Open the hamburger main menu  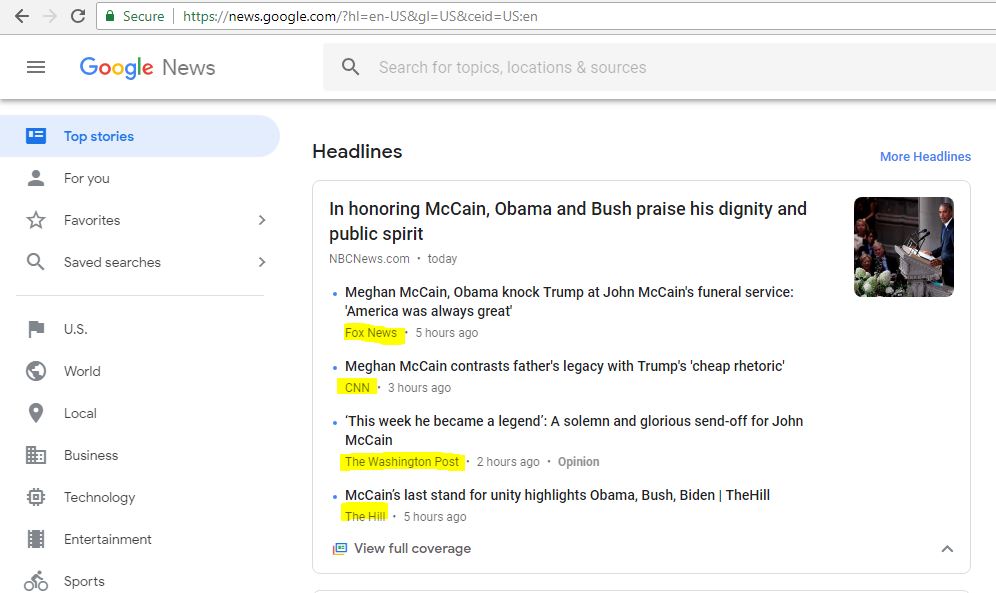[x=36, y=67]
